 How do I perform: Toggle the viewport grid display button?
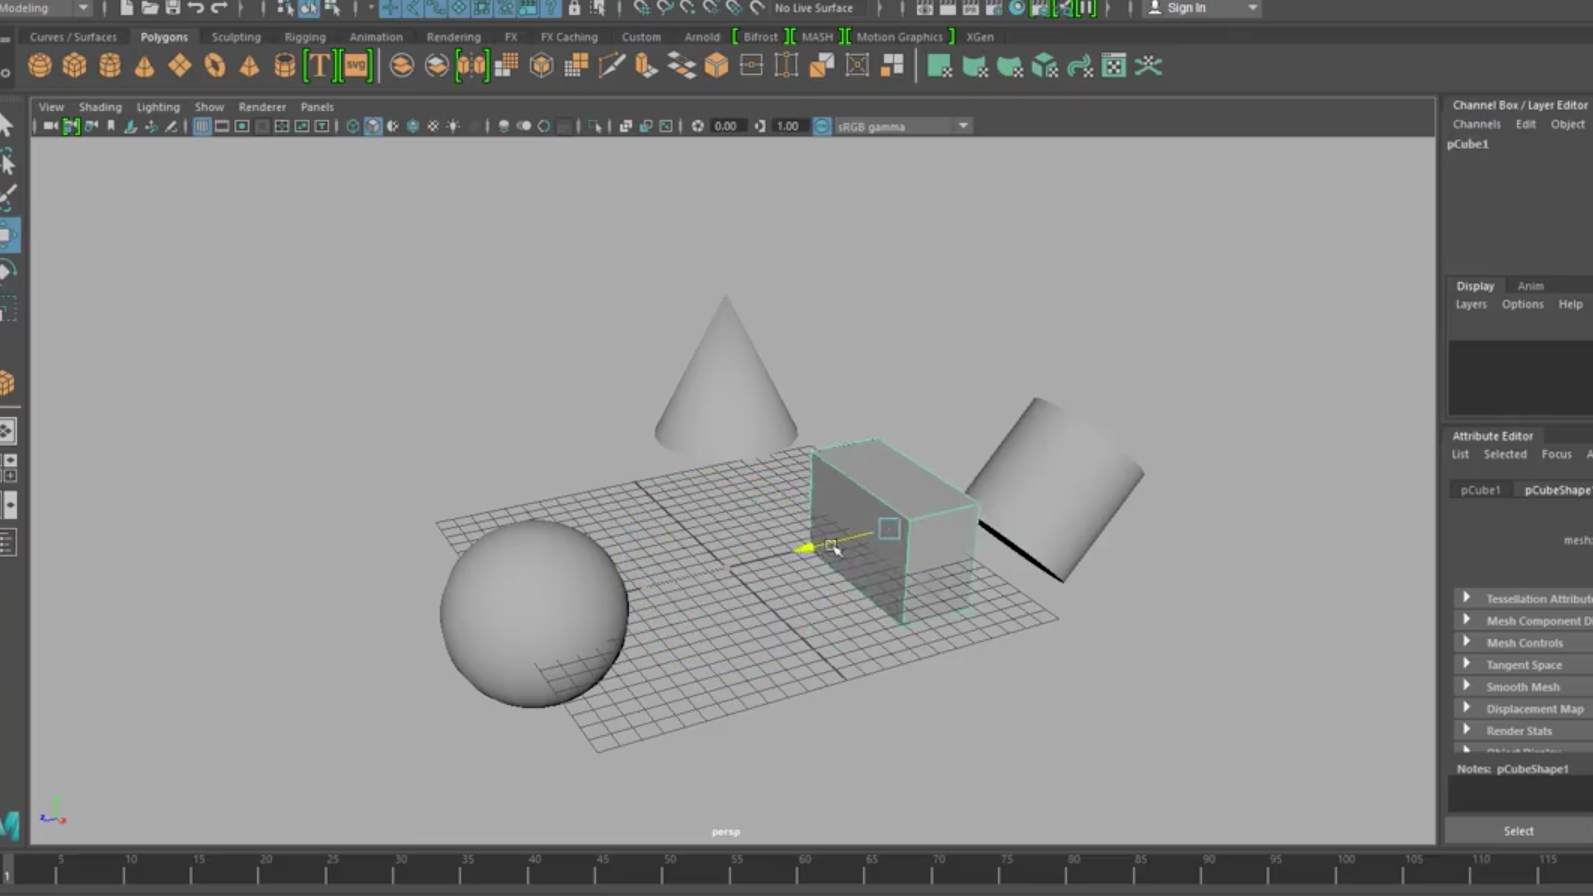(202, 126)
